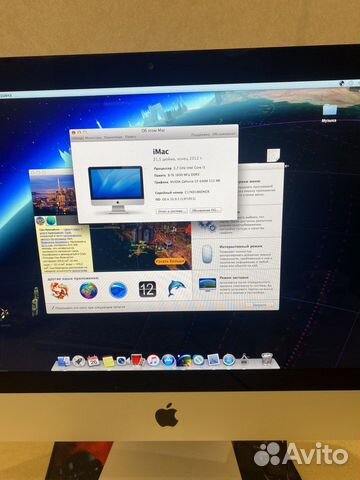Launch iTunes from the Dock

[x=153, y=361]
